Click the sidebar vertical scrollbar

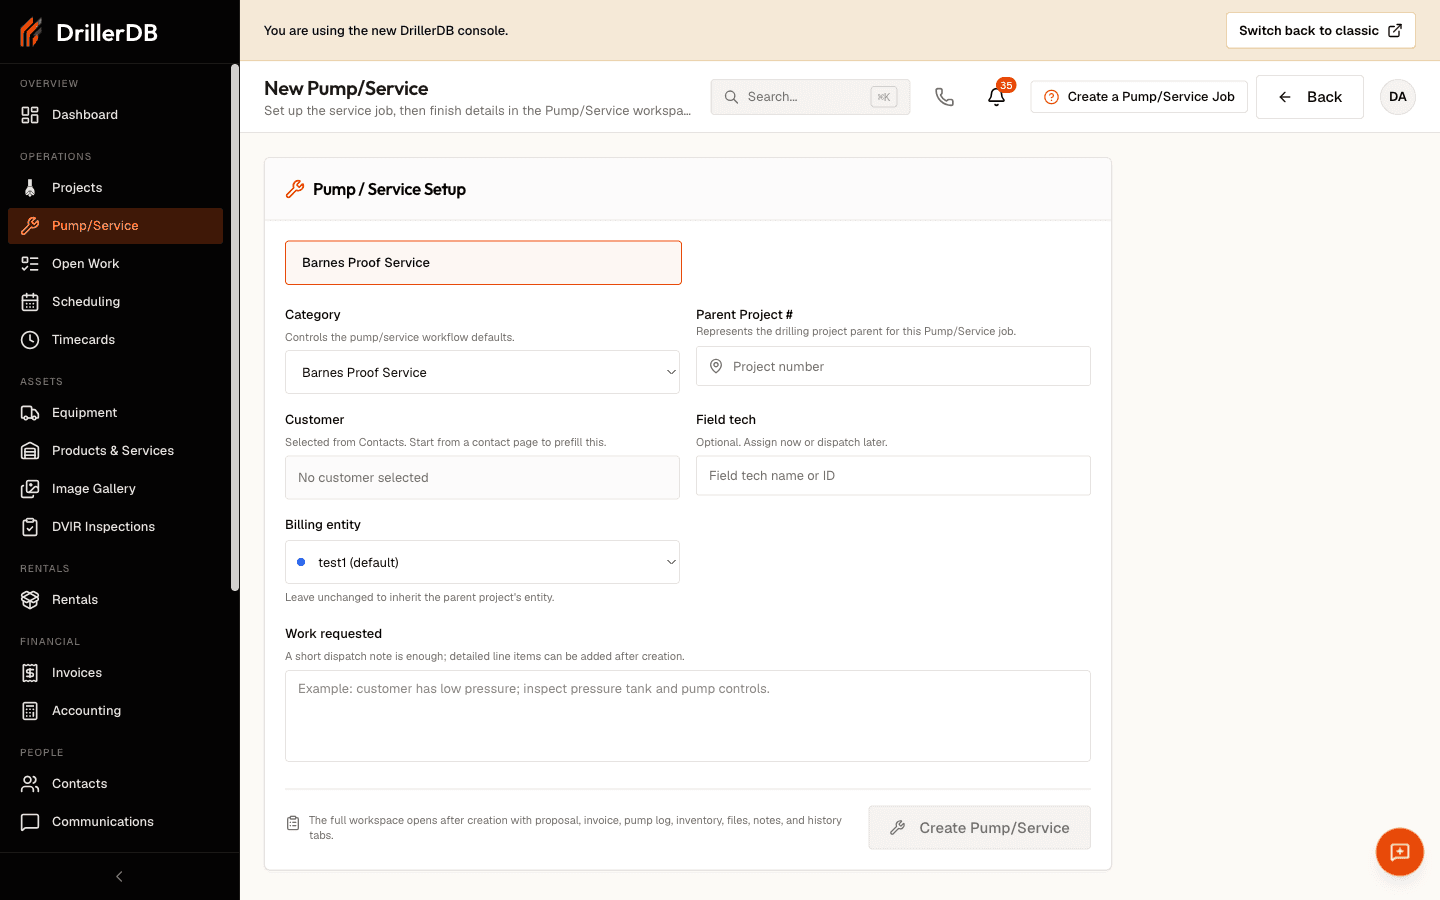coord(235,328)
